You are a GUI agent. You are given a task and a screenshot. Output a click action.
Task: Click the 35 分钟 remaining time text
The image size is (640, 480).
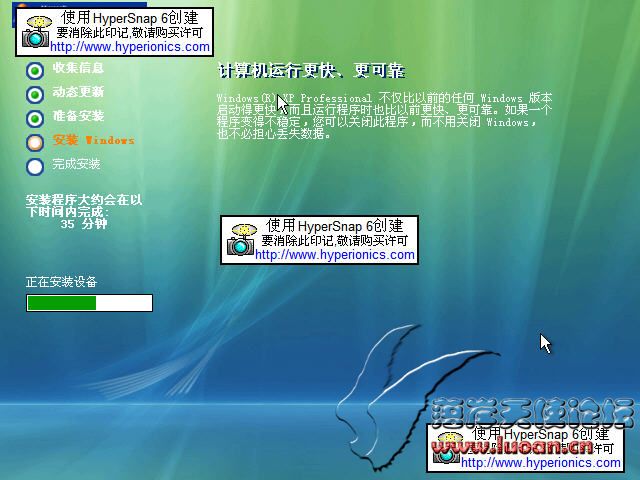pyautogui.click(x=84, y=224)
